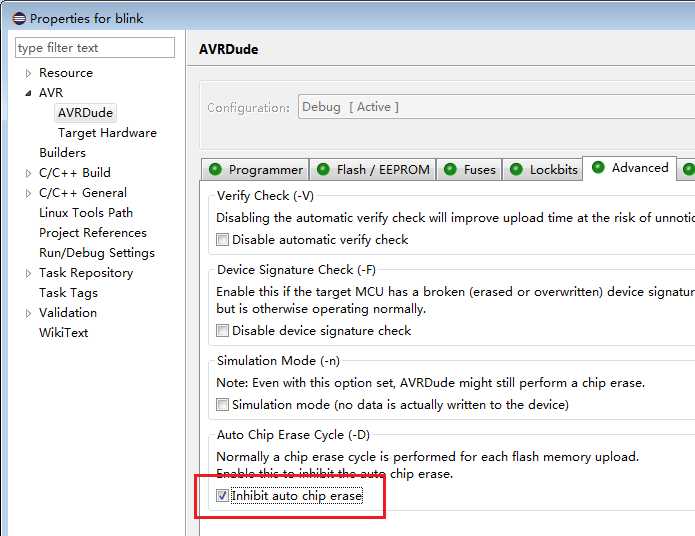This screenshot has width=695, height=536.
Task: Open the WikiText page
Action: click(63, 333)
